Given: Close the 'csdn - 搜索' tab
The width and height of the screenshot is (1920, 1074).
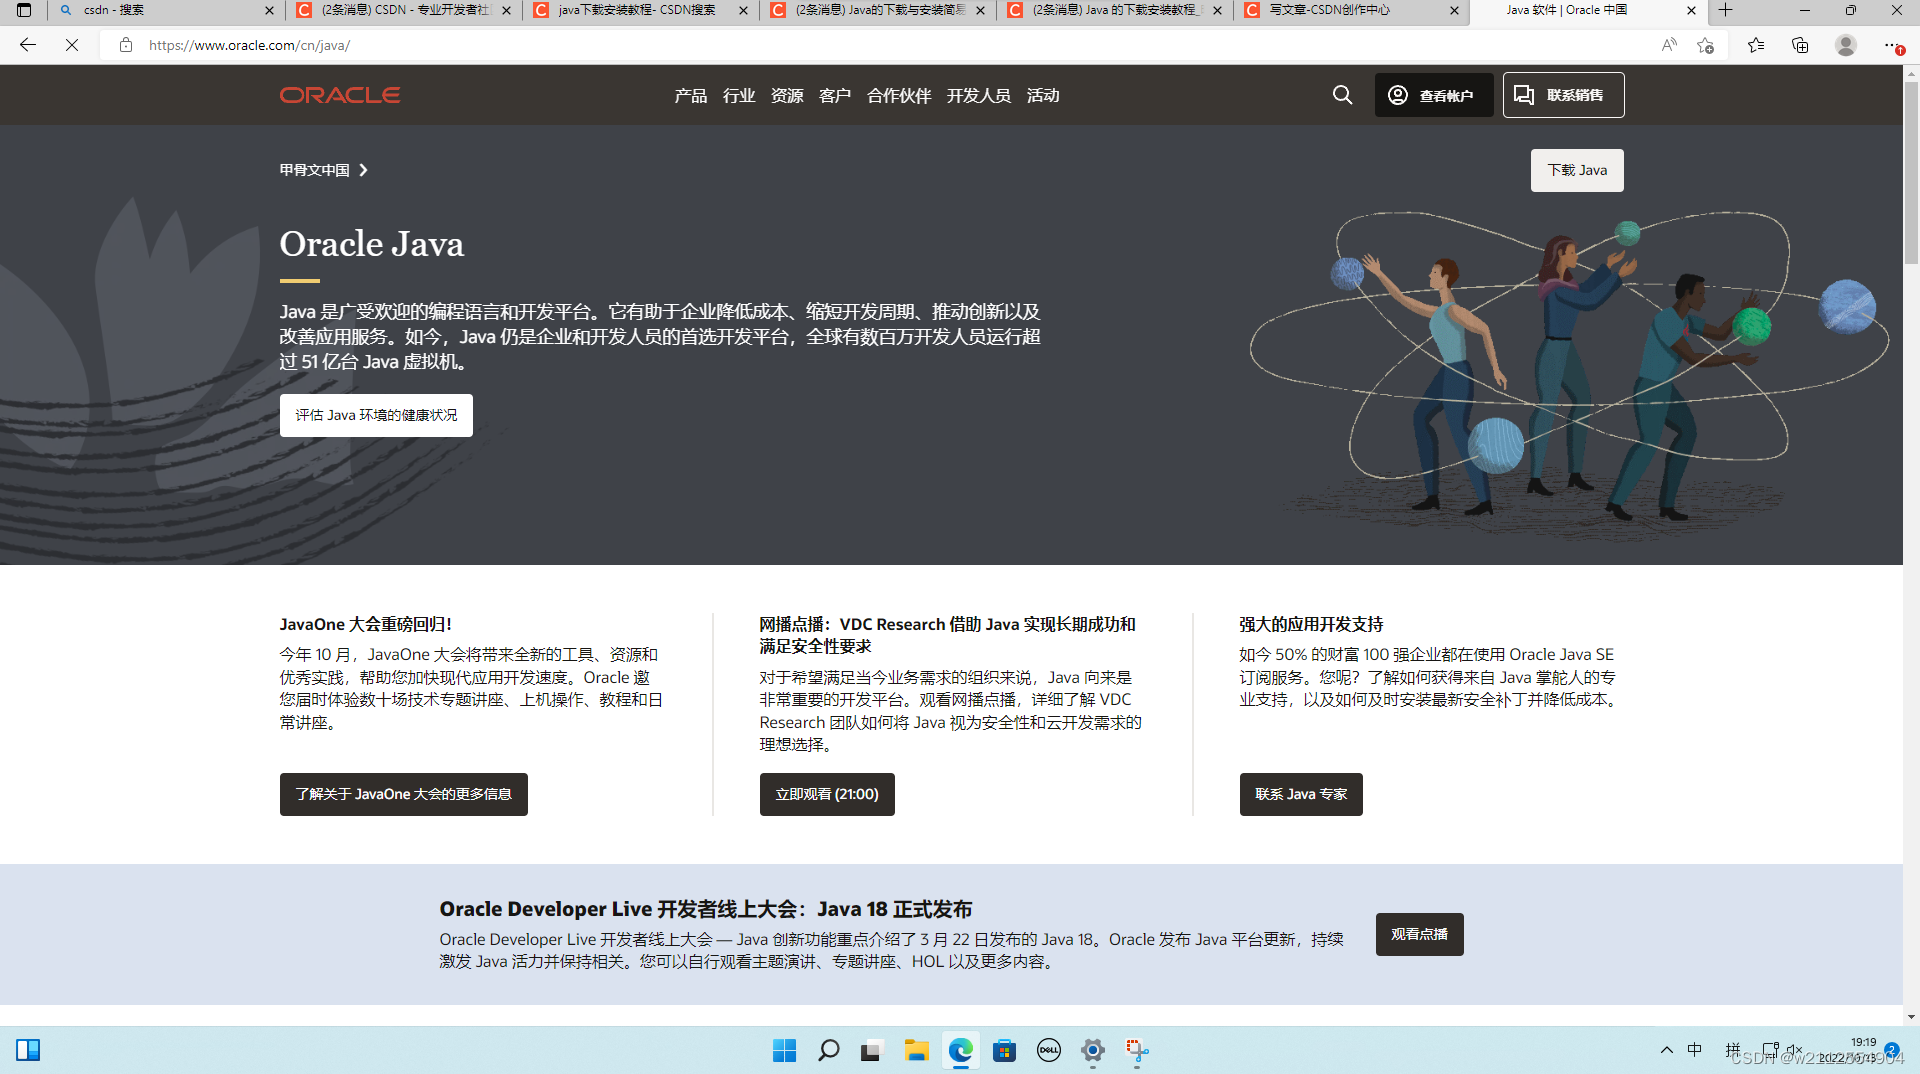Looking at the screenshot, I should click(269, 10).
